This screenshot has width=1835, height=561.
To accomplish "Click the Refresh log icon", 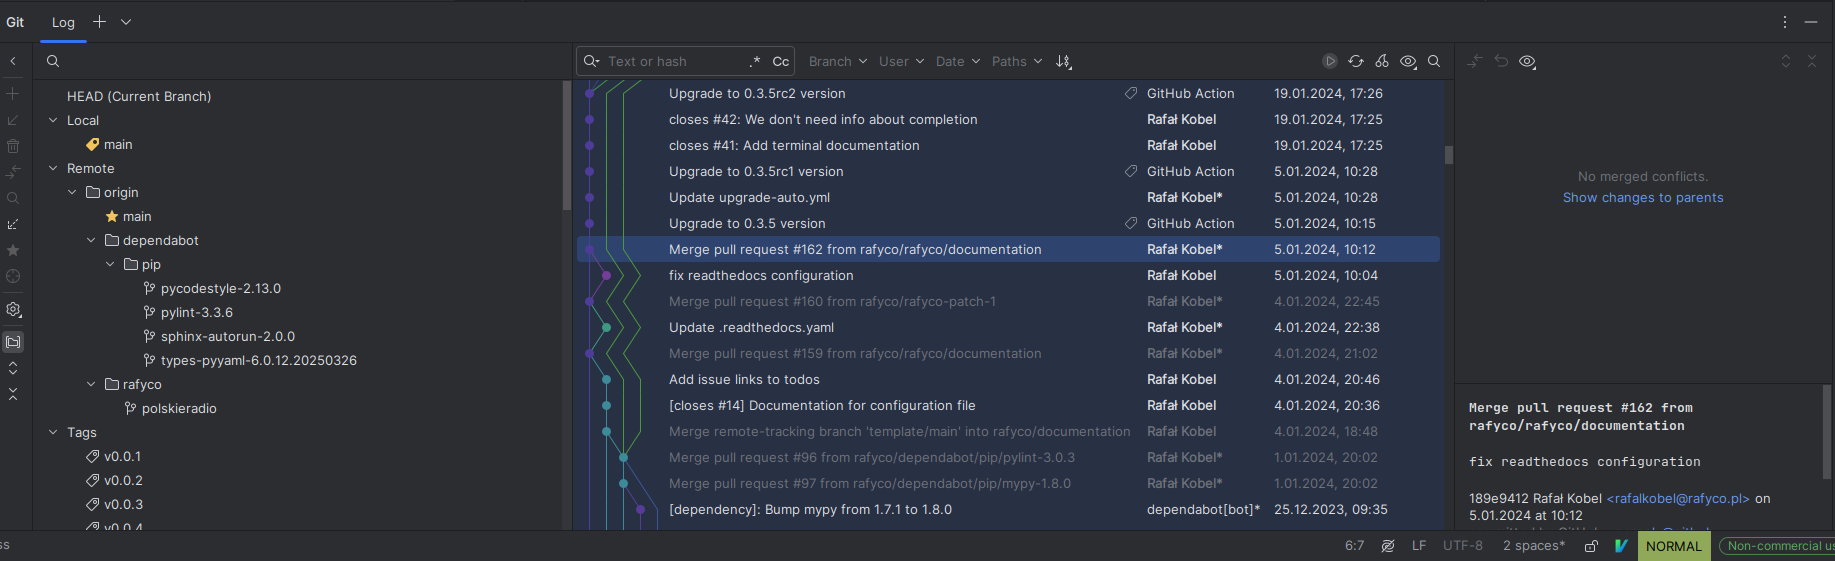I will tap(1355, 61).
